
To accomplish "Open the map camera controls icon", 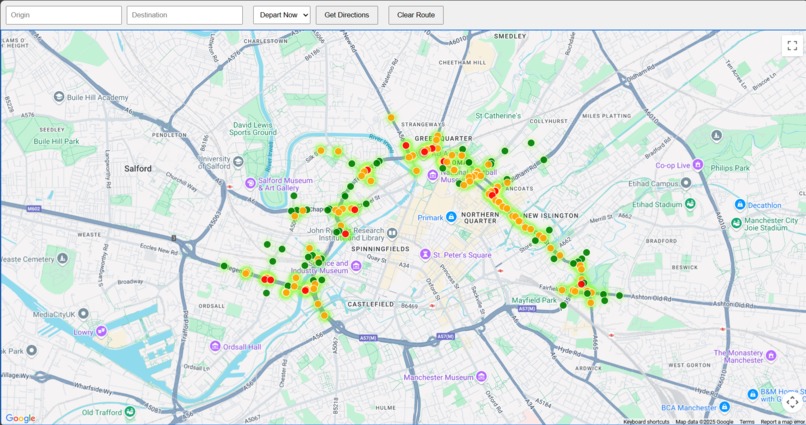I will pos(792,401).
